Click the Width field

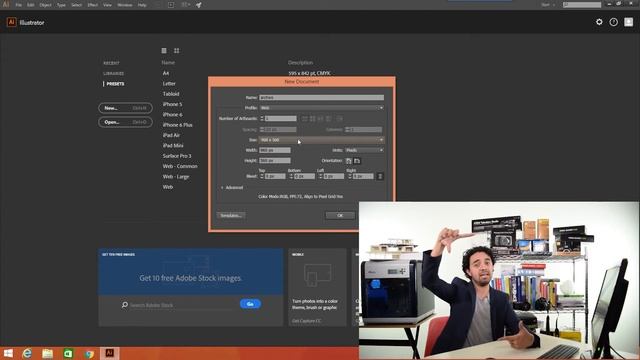click(x=275, y=150)
